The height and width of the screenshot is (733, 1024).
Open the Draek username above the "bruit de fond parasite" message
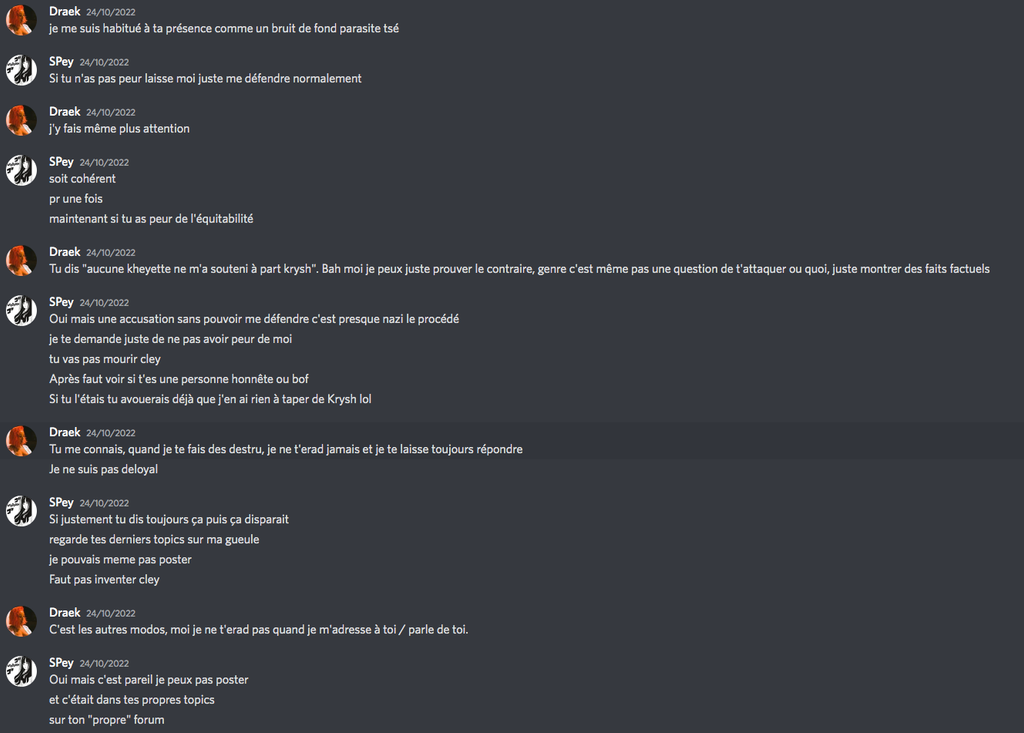point(64,12)
